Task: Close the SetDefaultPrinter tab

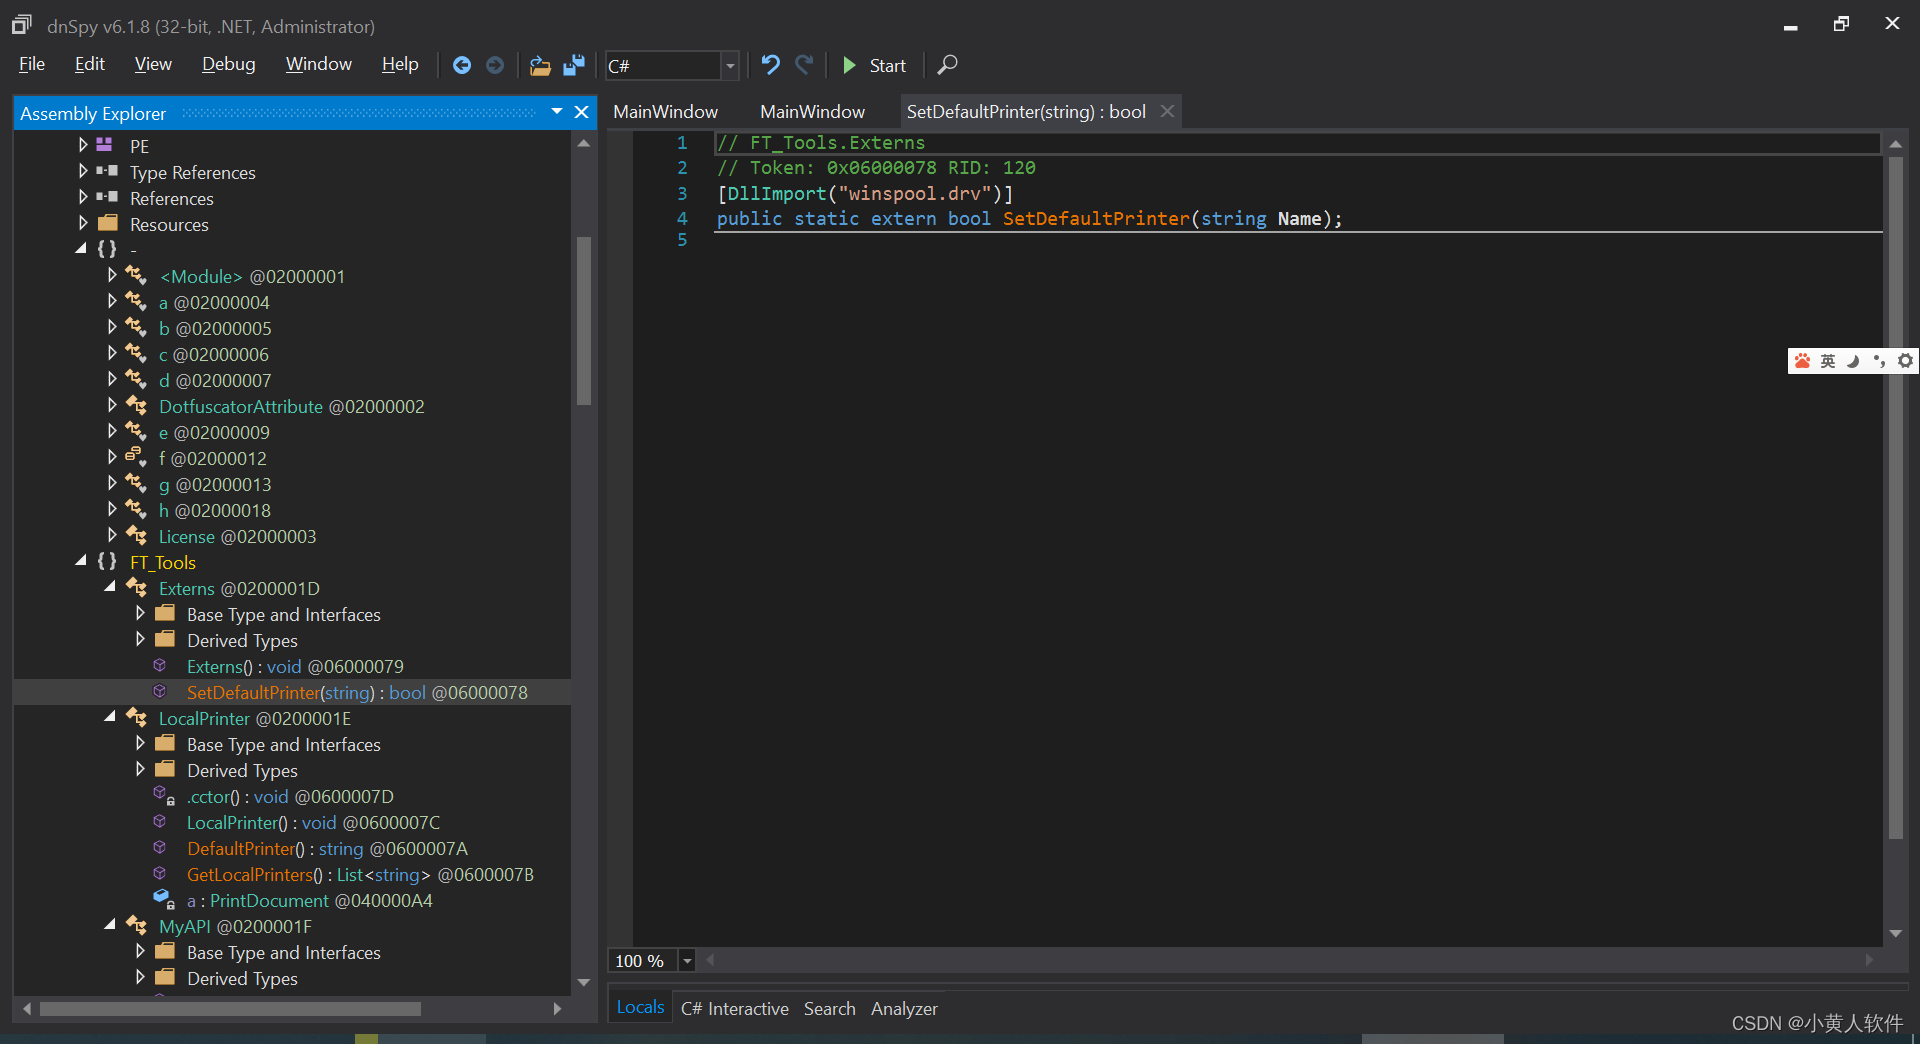Action: click(x=1166, y=111)
